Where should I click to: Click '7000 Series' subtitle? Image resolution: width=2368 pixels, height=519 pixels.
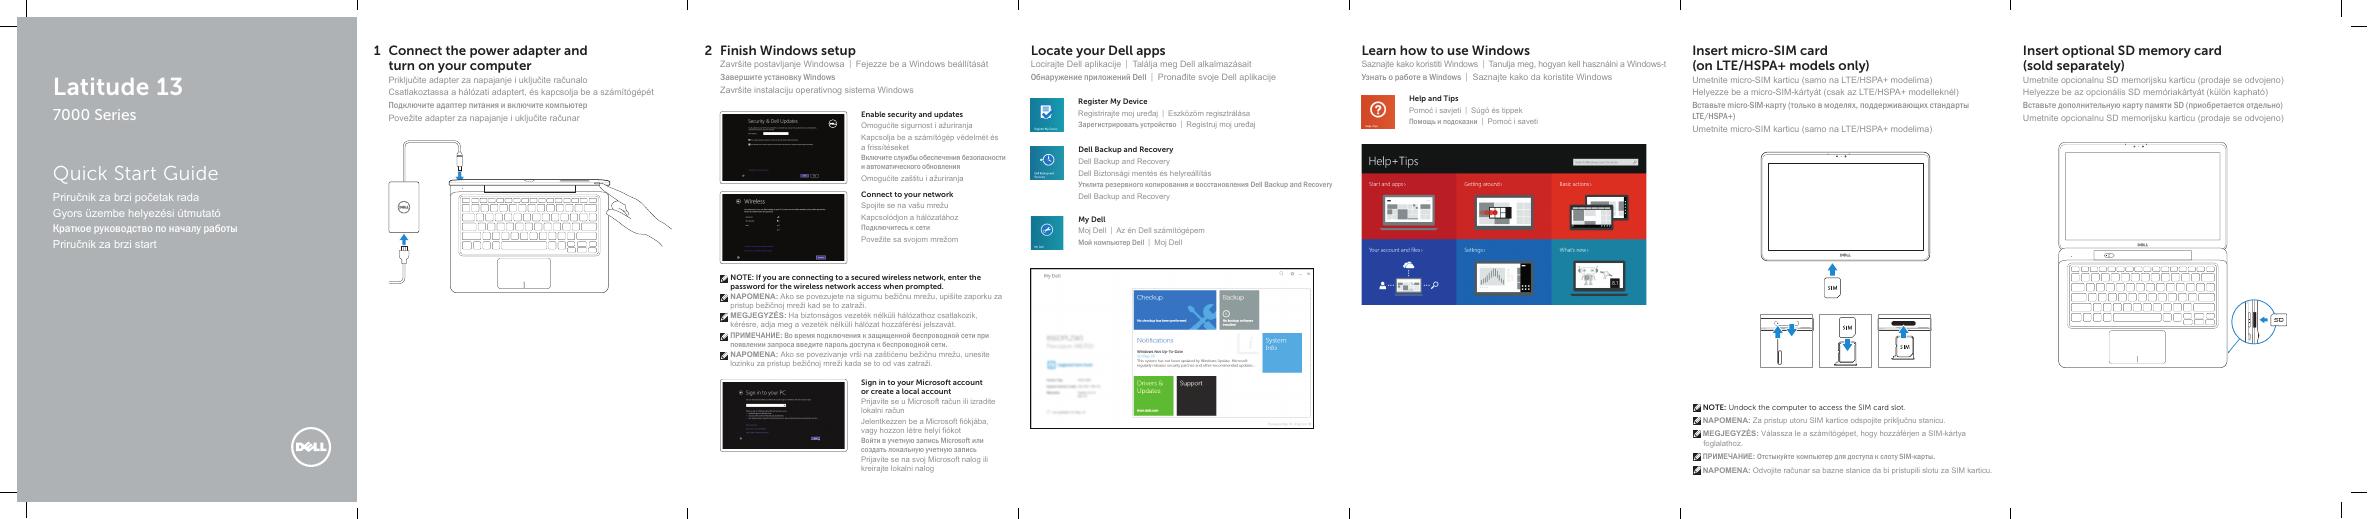pyautogui.click(x=94, y=115)
